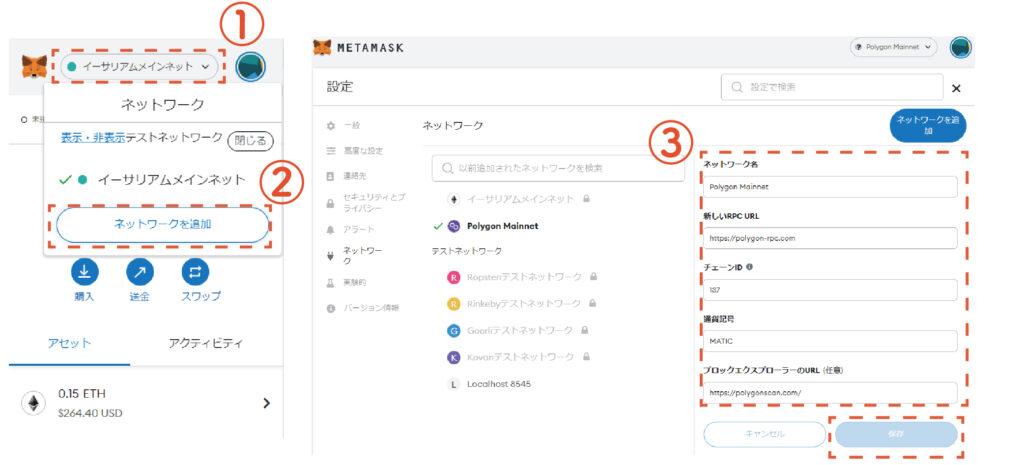Open 連絡先 settings section
This screenshot has width=1024, height=465.
coord(353,177)
